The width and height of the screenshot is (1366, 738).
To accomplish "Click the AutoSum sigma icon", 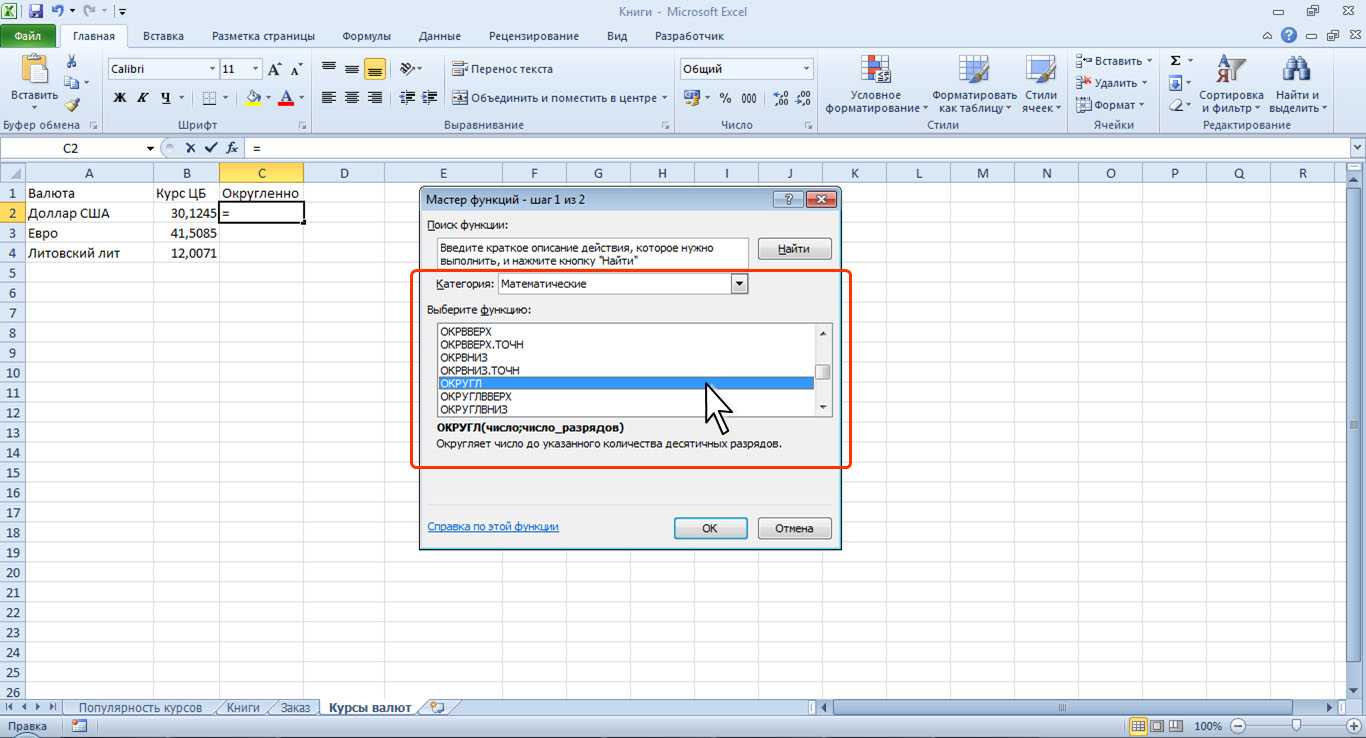I will [x=1176, y=61].
